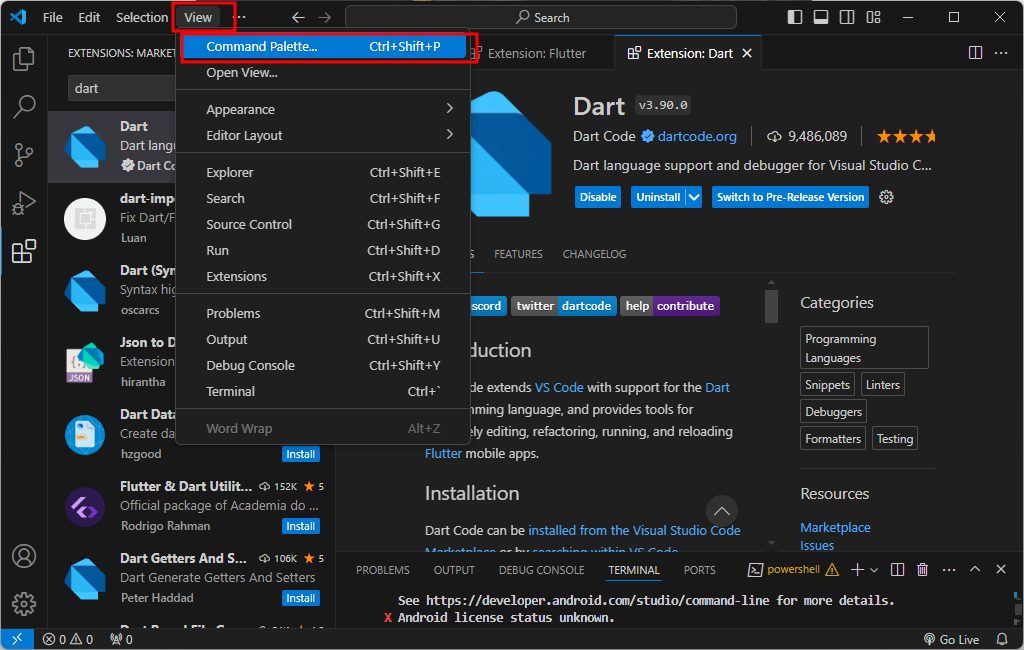Select Output in View menu
Screen dimensions: 1024x650
[323, 340]
